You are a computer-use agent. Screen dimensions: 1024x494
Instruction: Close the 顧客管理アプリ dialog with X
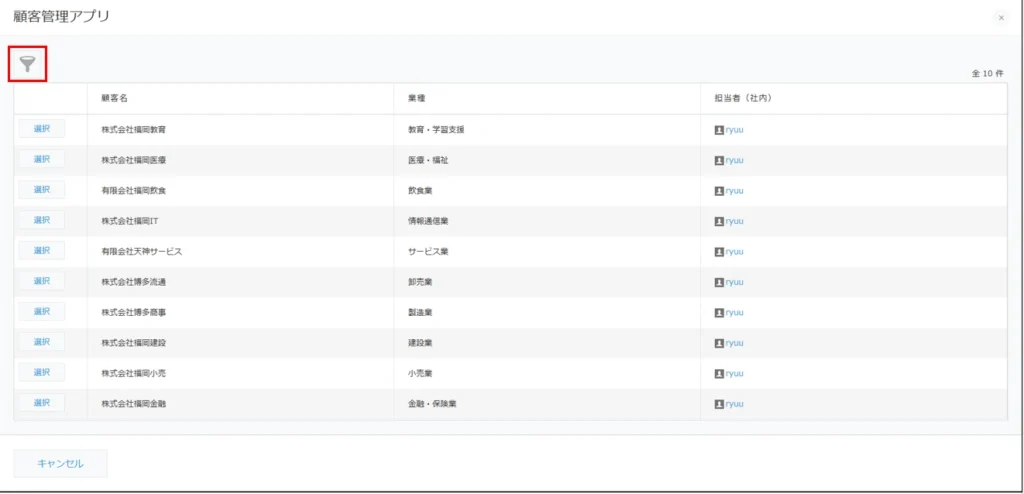[1001, 18]
